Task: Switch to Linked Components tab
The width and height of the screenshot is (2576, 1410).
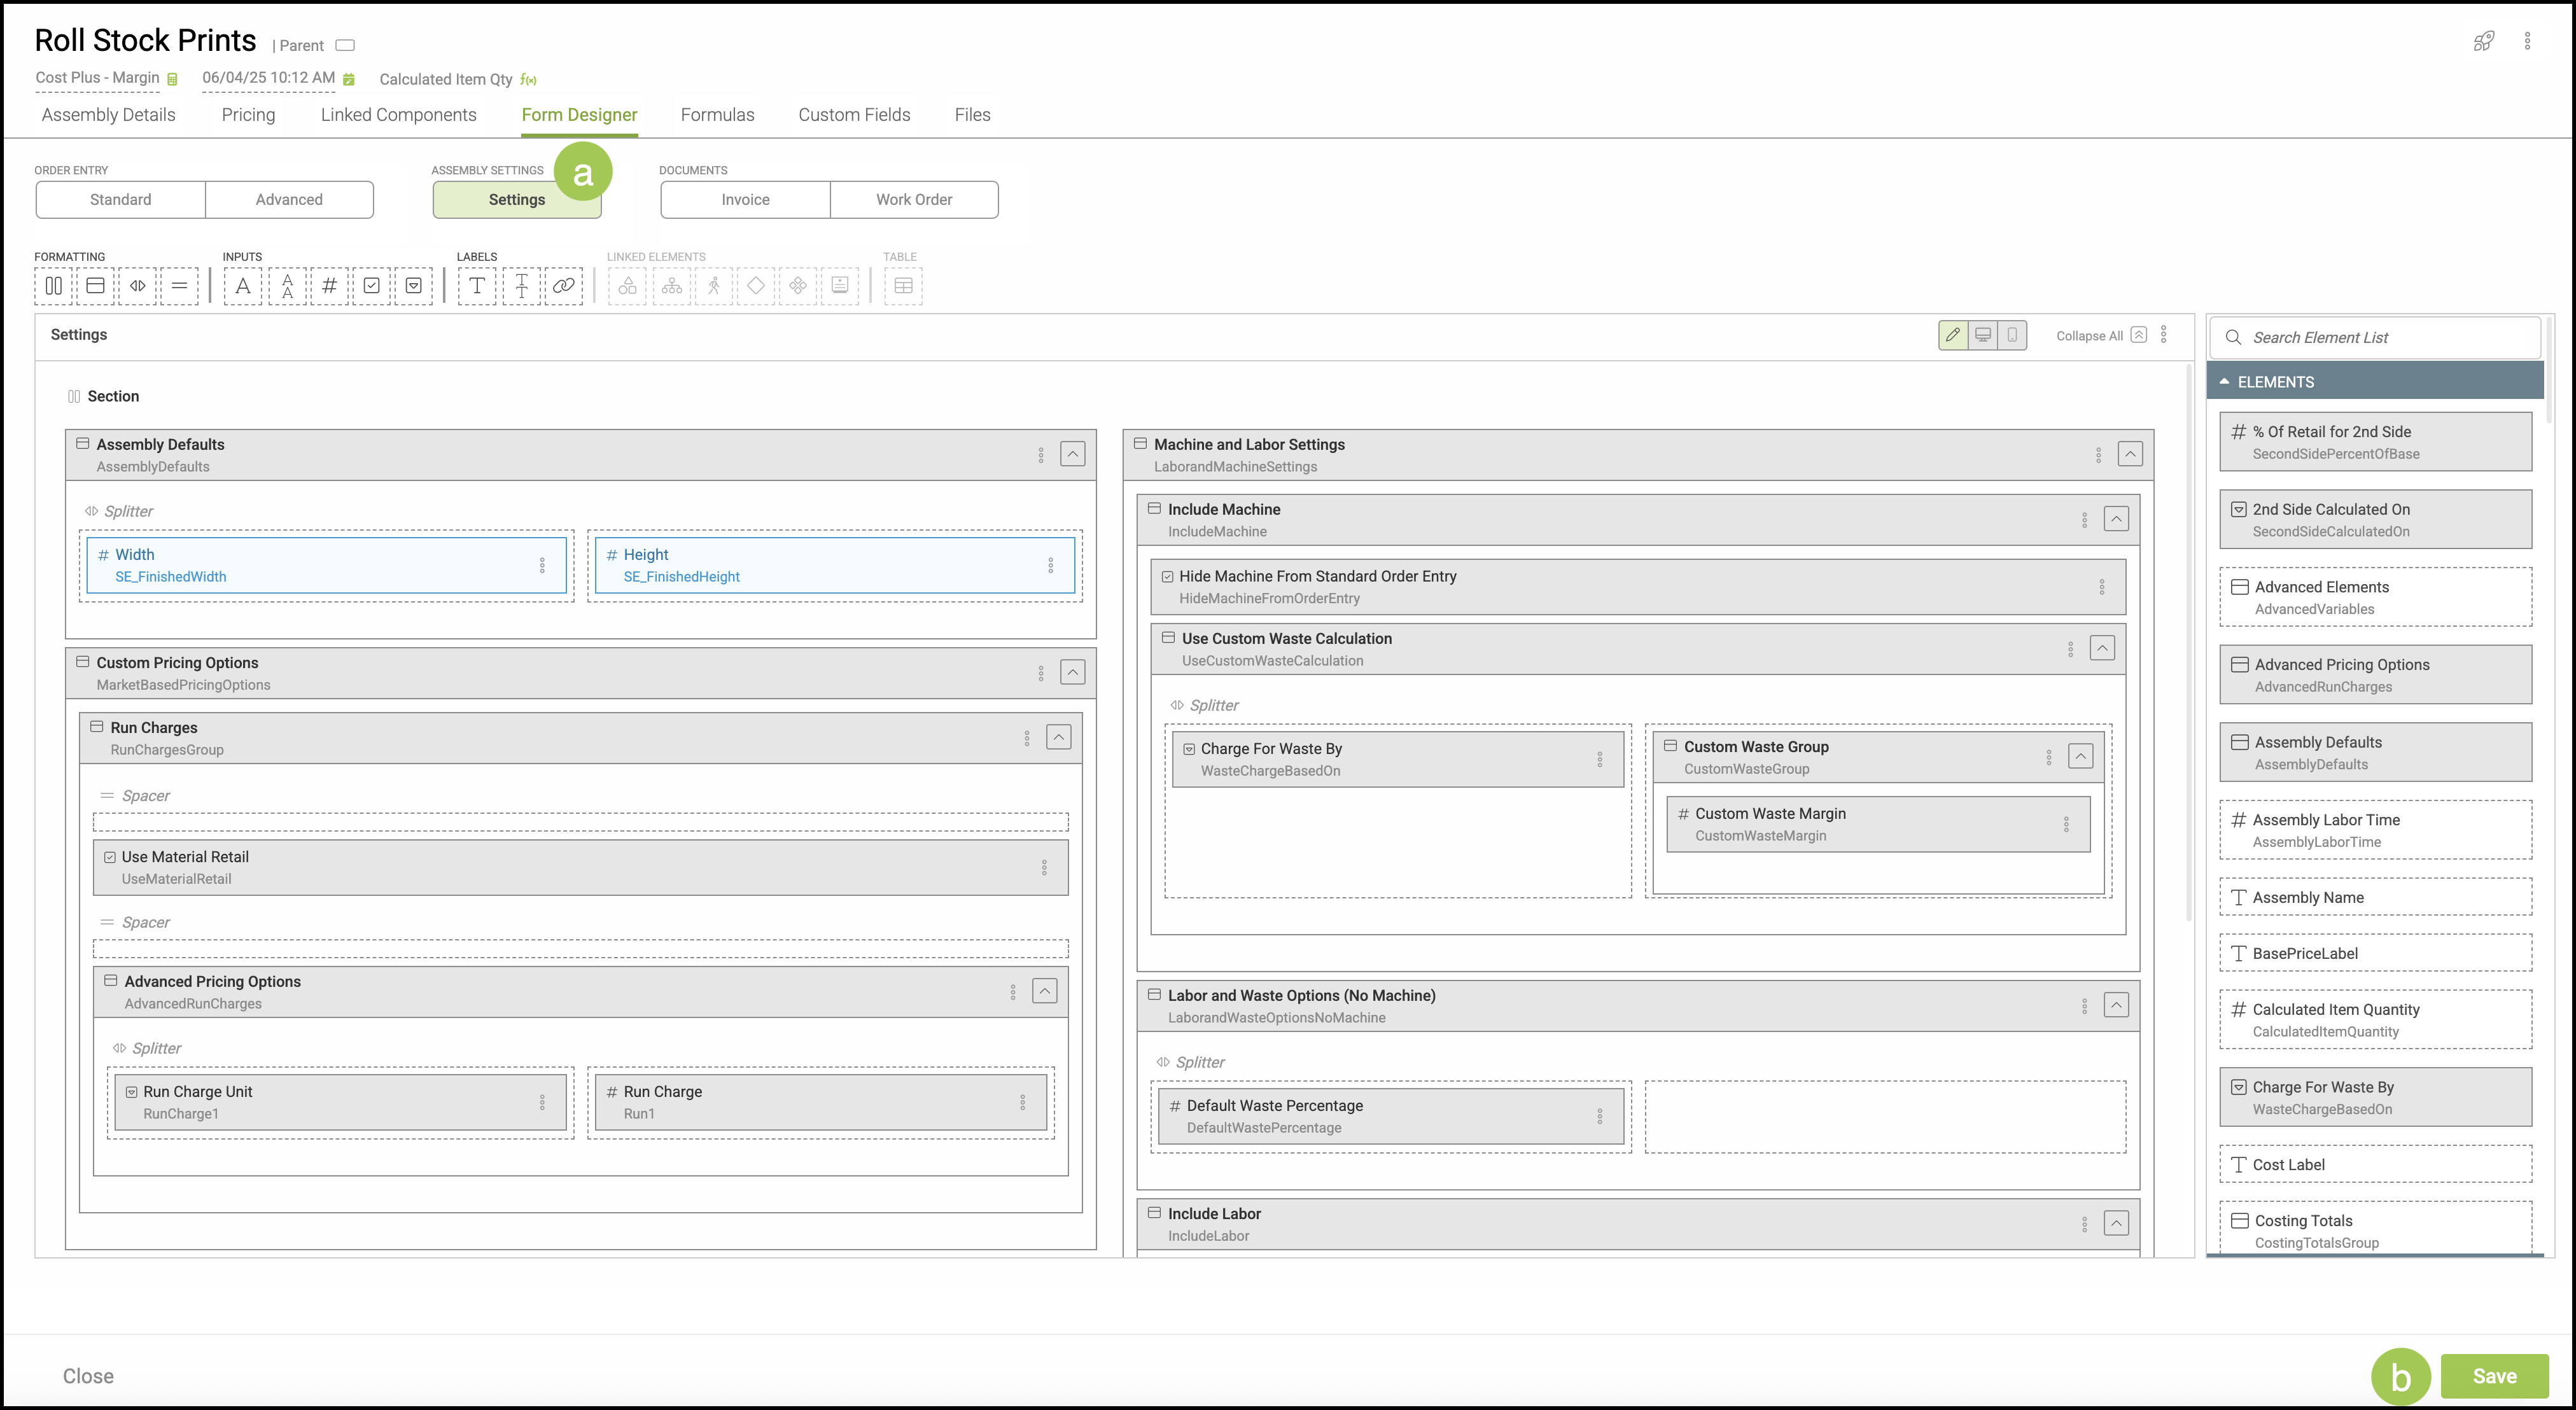Action: point(398,115)
